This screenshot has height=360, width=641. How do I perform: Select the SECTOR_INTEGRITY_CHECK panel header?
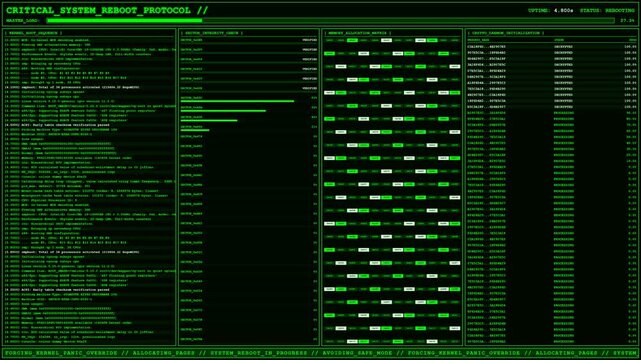coord(212,33)
